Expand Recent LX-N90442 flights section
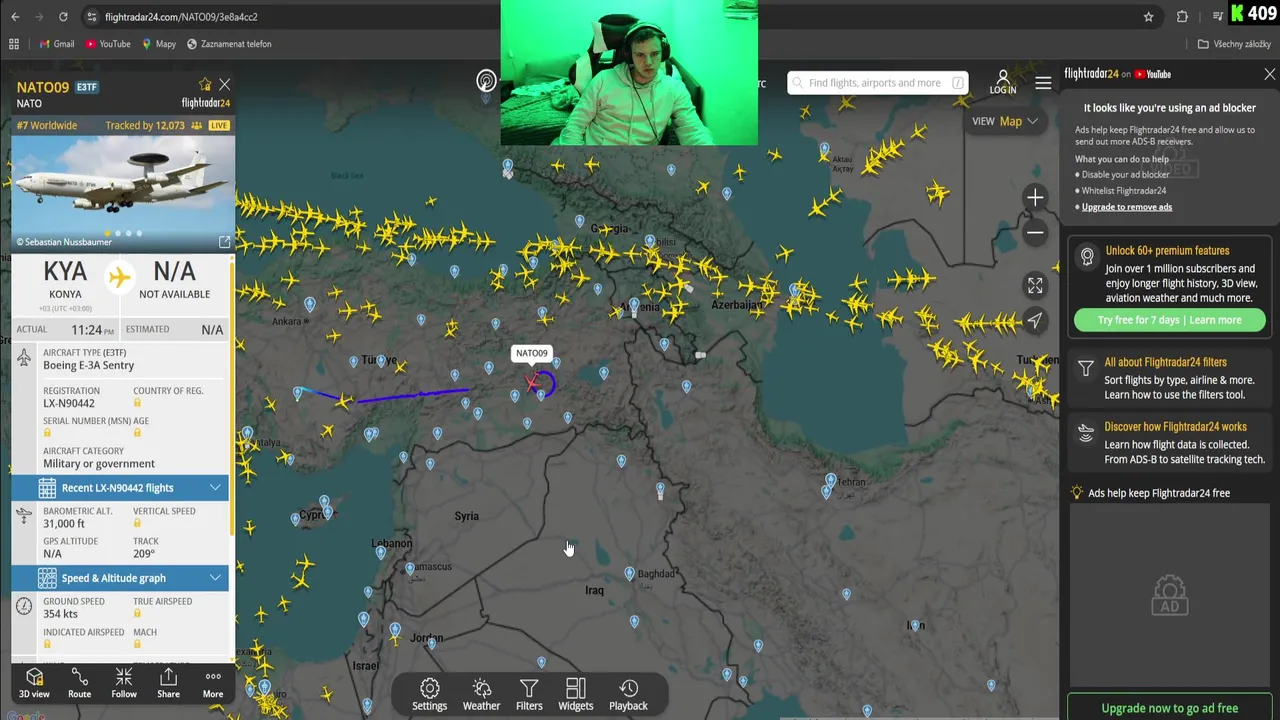 pos(120,488)
